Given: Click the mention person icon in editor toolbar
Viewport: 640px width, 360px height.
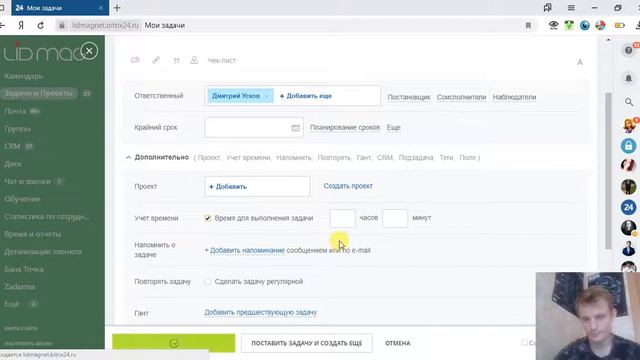Looking at the screenshot, I should tap(194, 60).
